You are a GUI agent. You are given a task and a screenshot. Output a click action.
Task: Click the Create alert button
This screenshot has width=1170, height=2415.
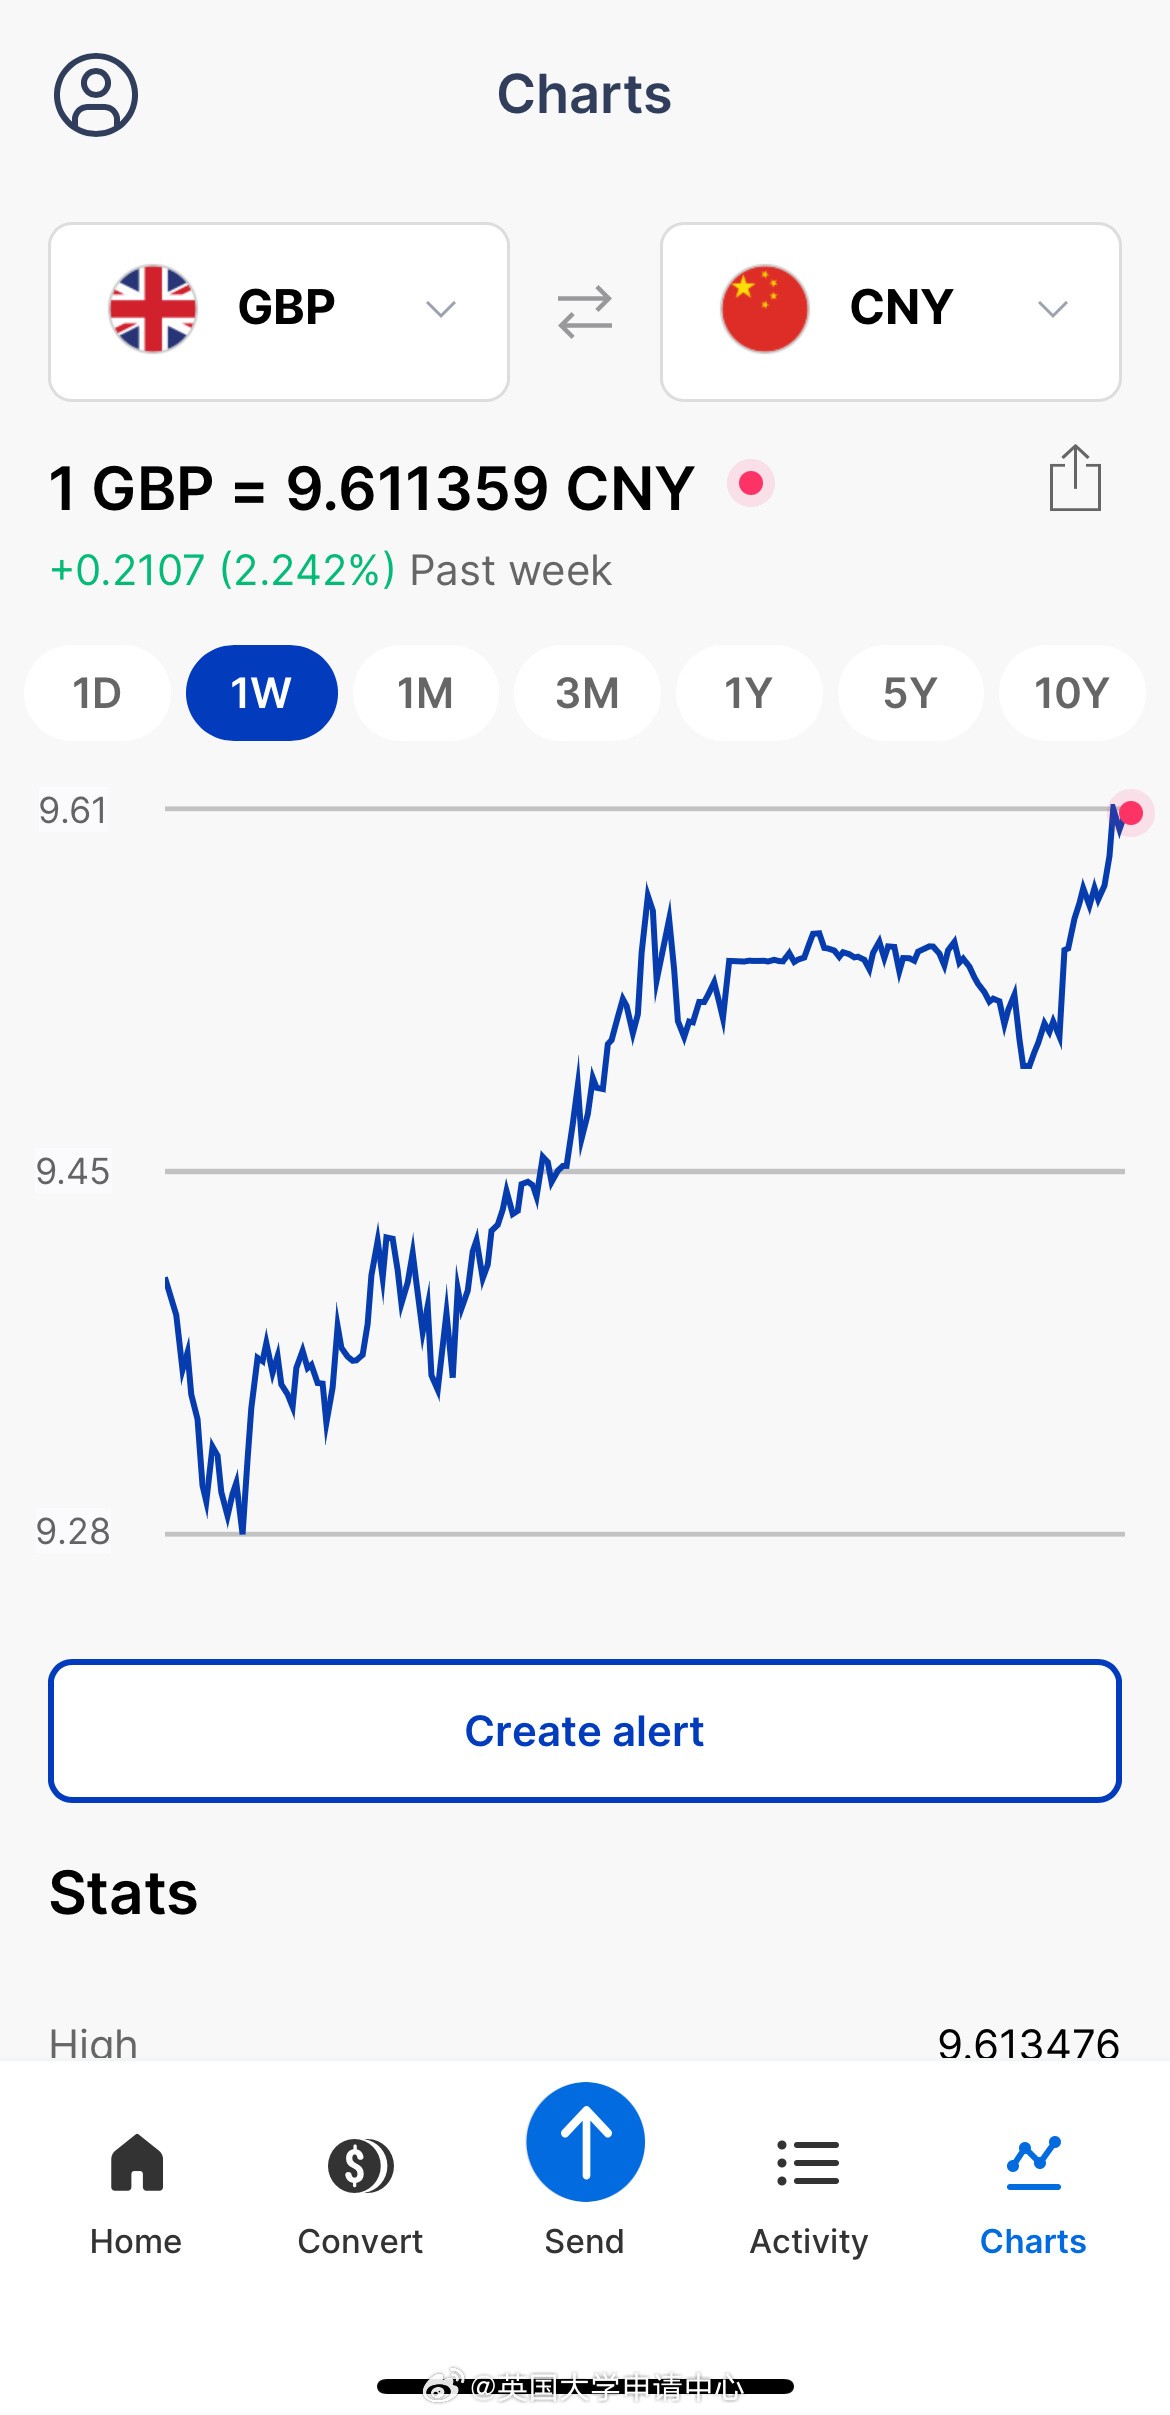click(x=585, y=1731)
